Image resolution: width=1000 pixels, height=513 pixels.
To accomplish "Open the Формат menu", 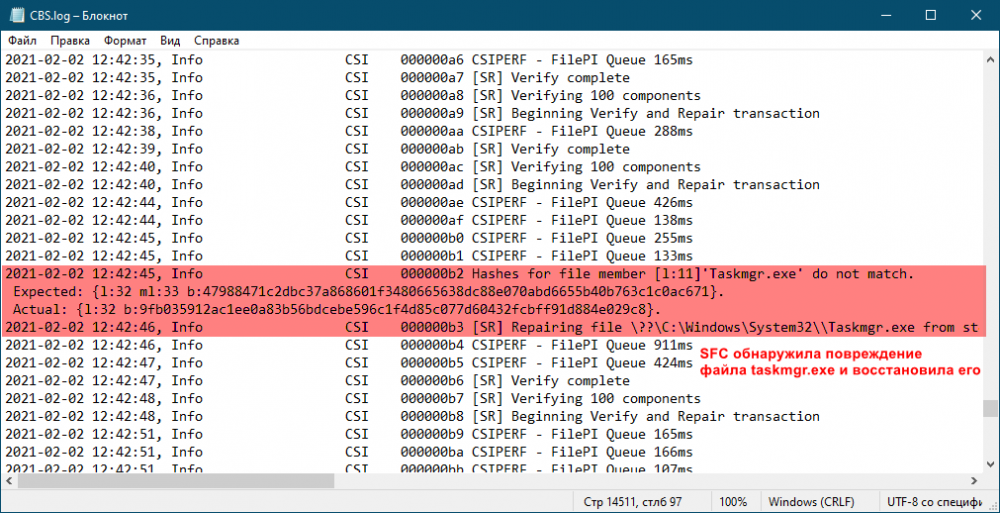I will 126,41.
